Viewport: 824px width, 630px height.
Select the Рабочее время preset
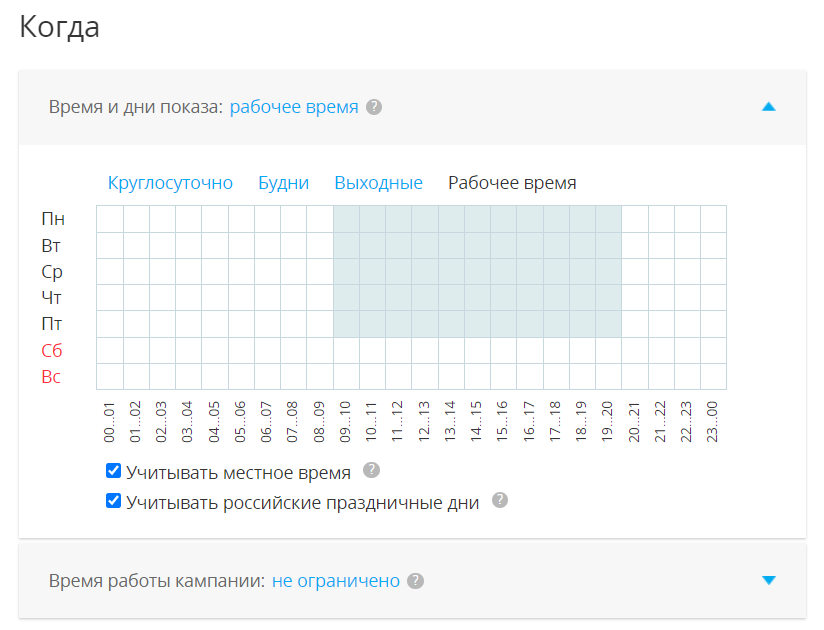(x=512, y=183)
